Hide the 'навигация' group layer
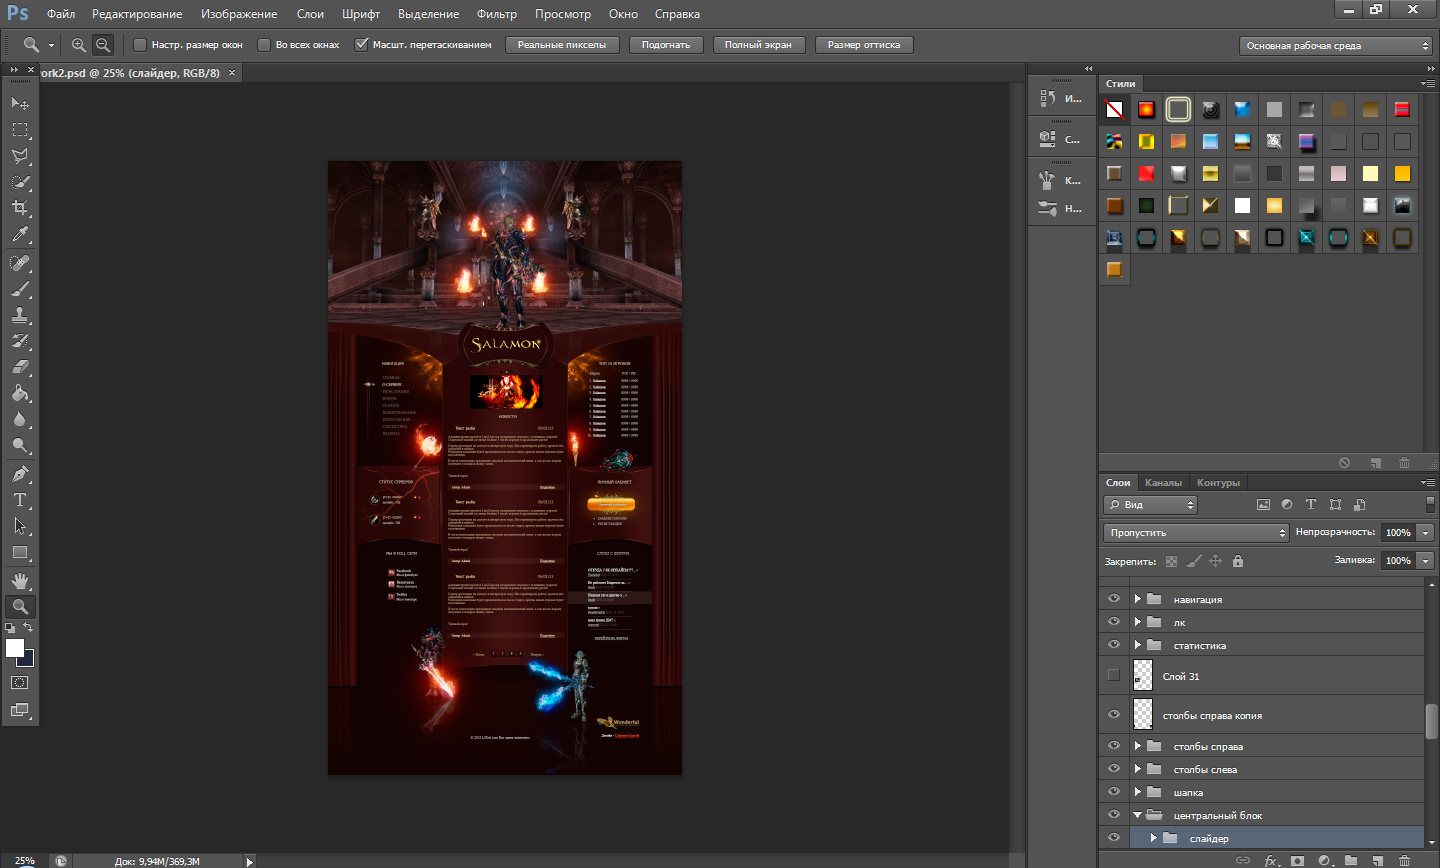 [x=1114, y=599]
